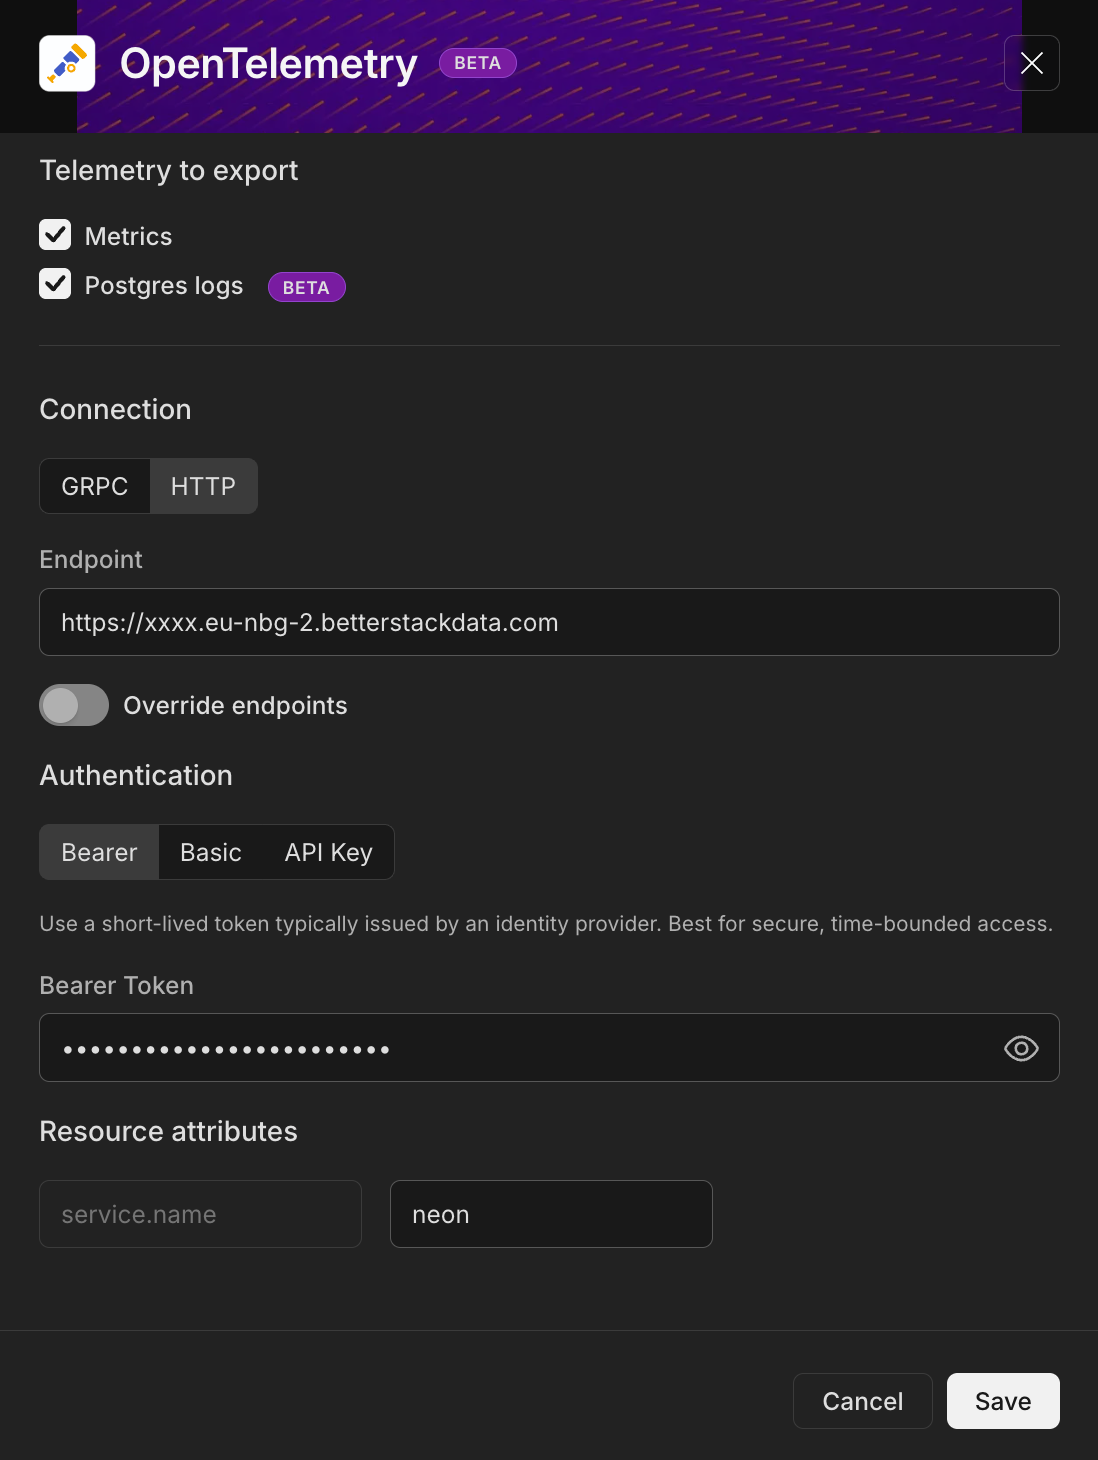This screenshot has width=1098, height=1460.
Task: Uncheck the Metrics export option
Action: (x=55, y=235)
